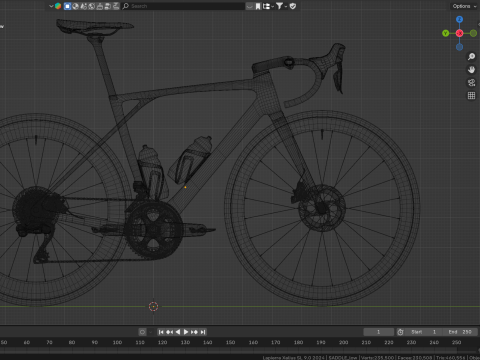The height and width of the screenshot is (360, 480).
Task: Click inside the Search field
Action: click(183, 6)
